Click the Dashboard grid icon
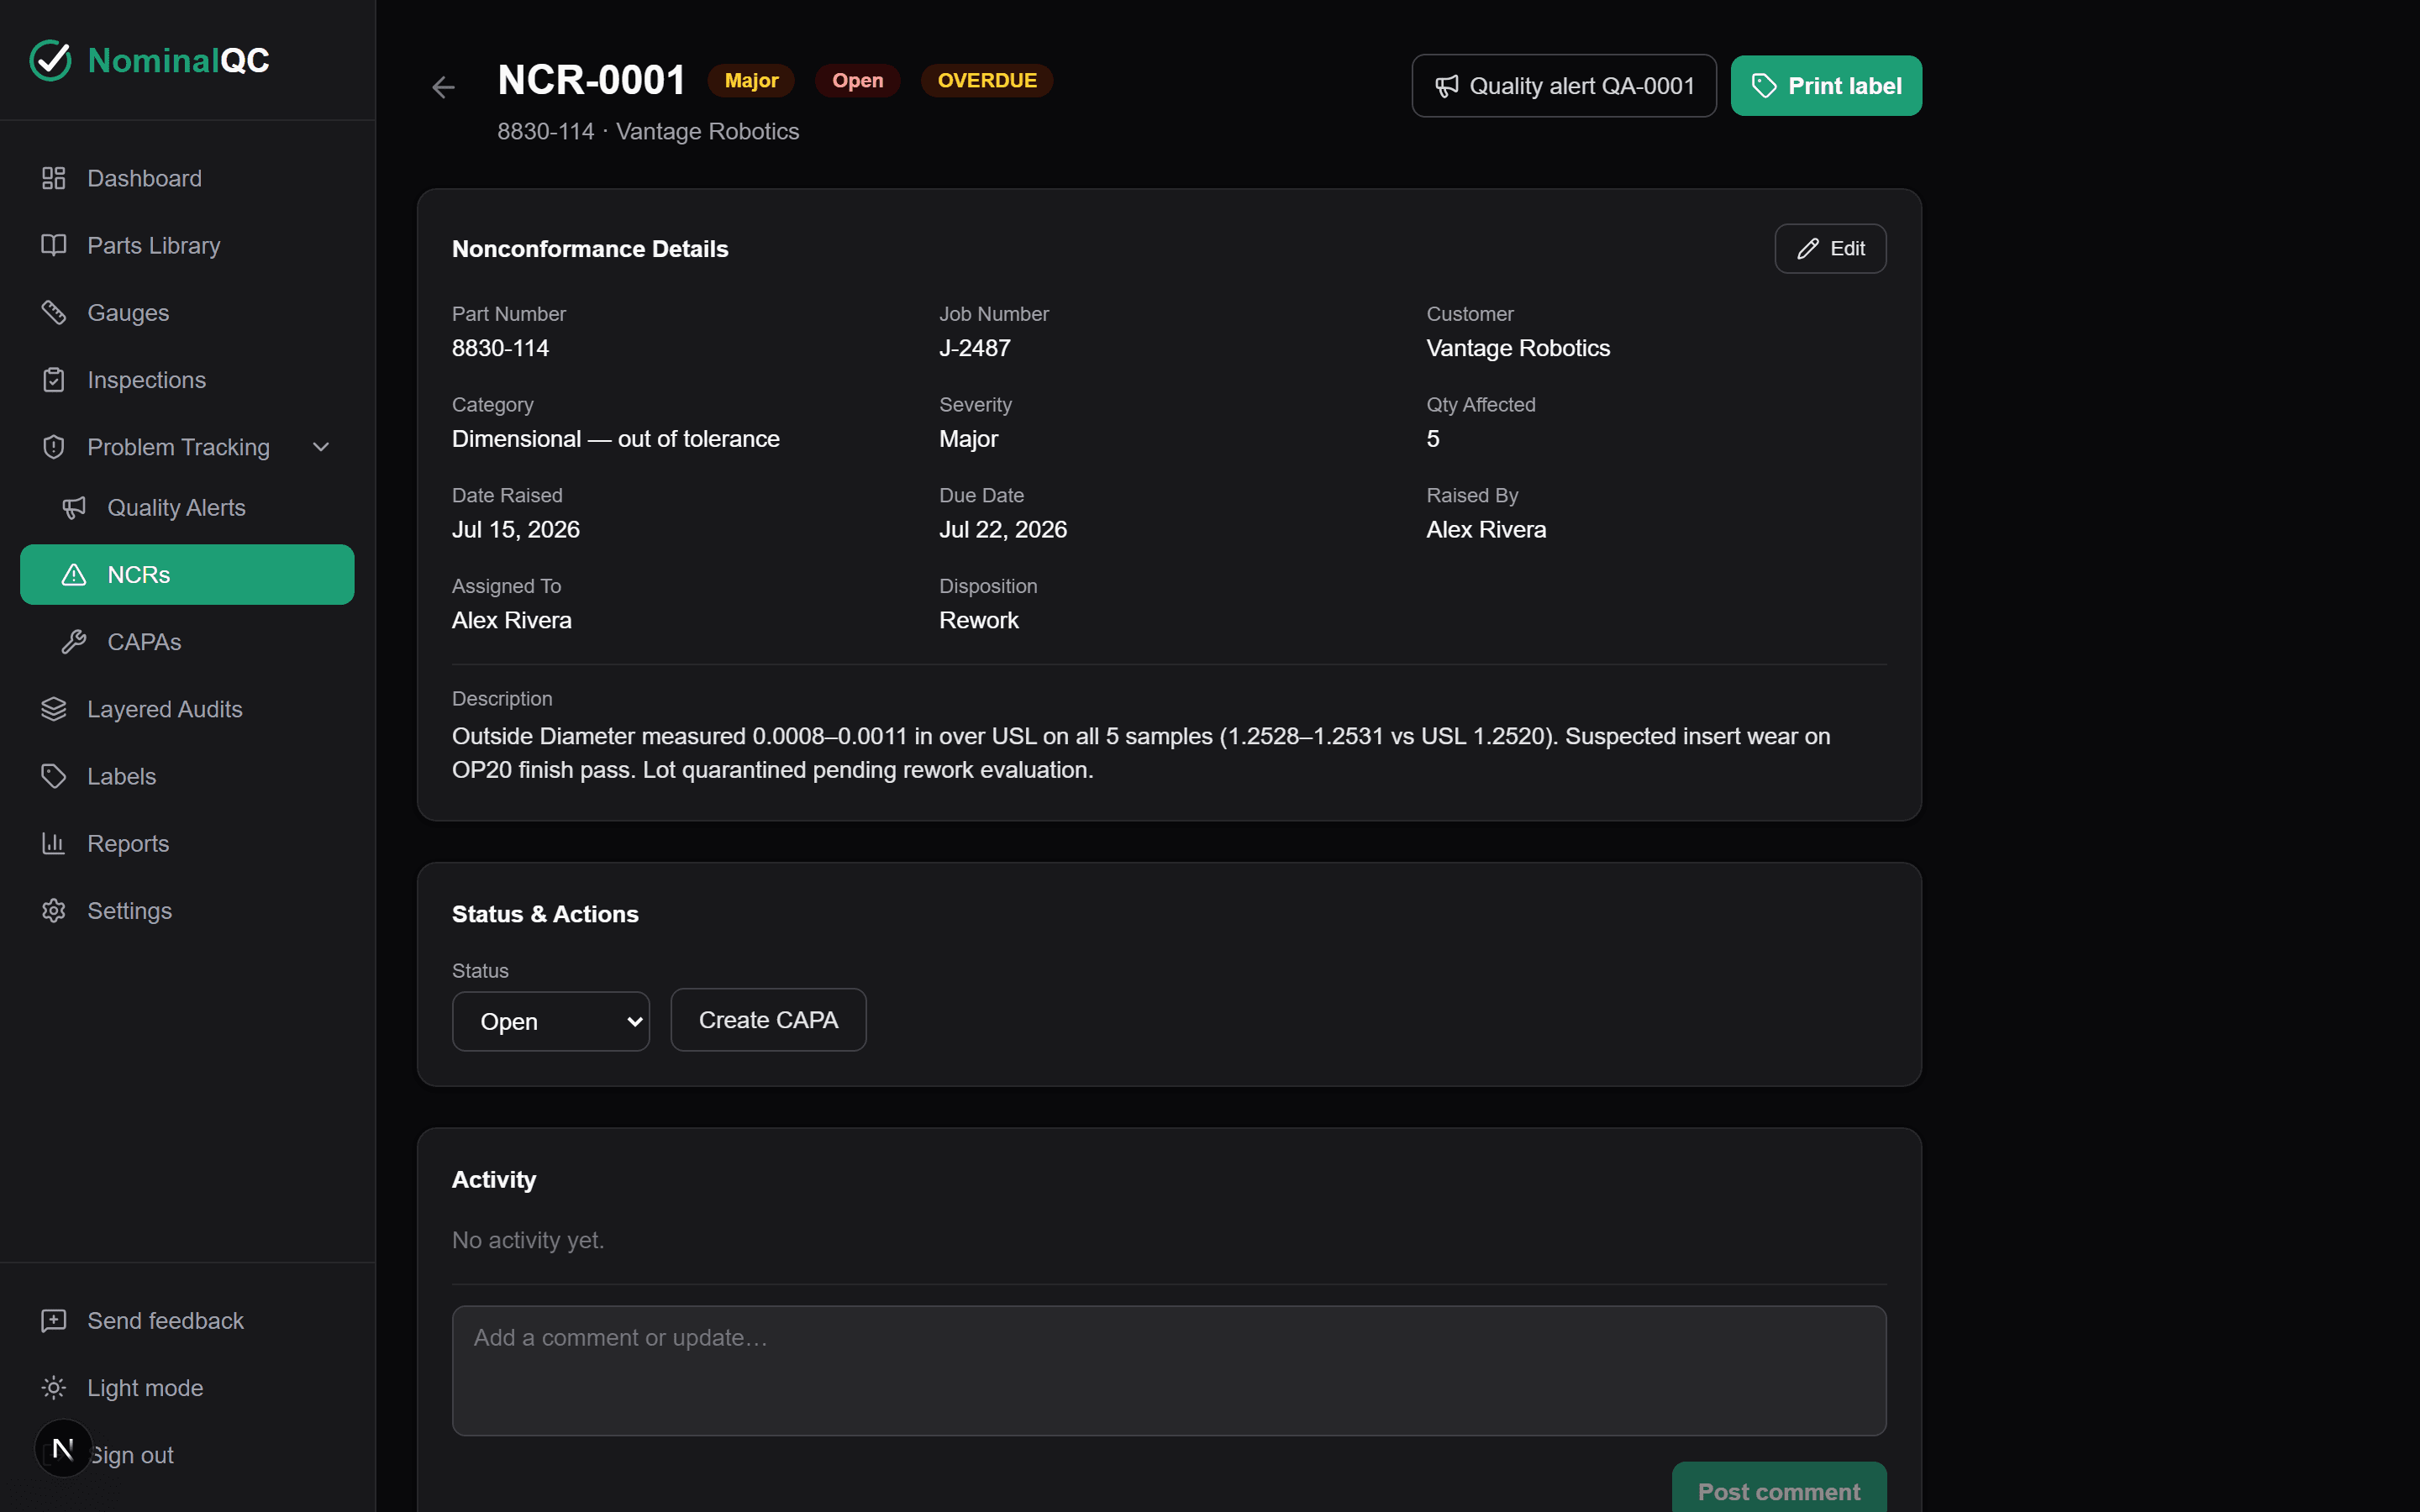2420x1512 pixels. 54,178
